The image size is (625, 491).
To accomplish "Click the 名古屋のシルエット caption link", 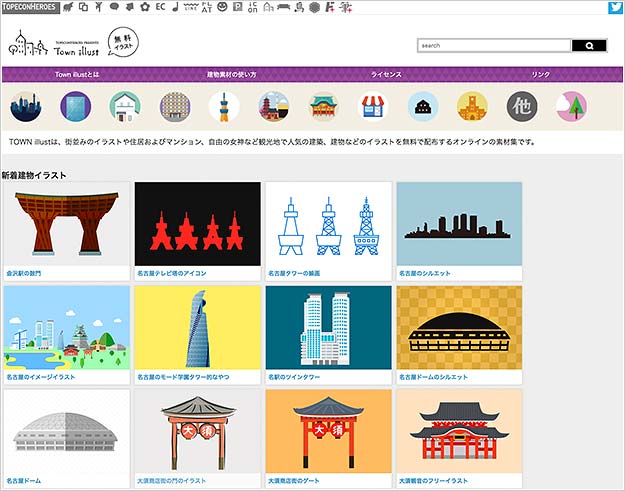I will pos(425,273).
